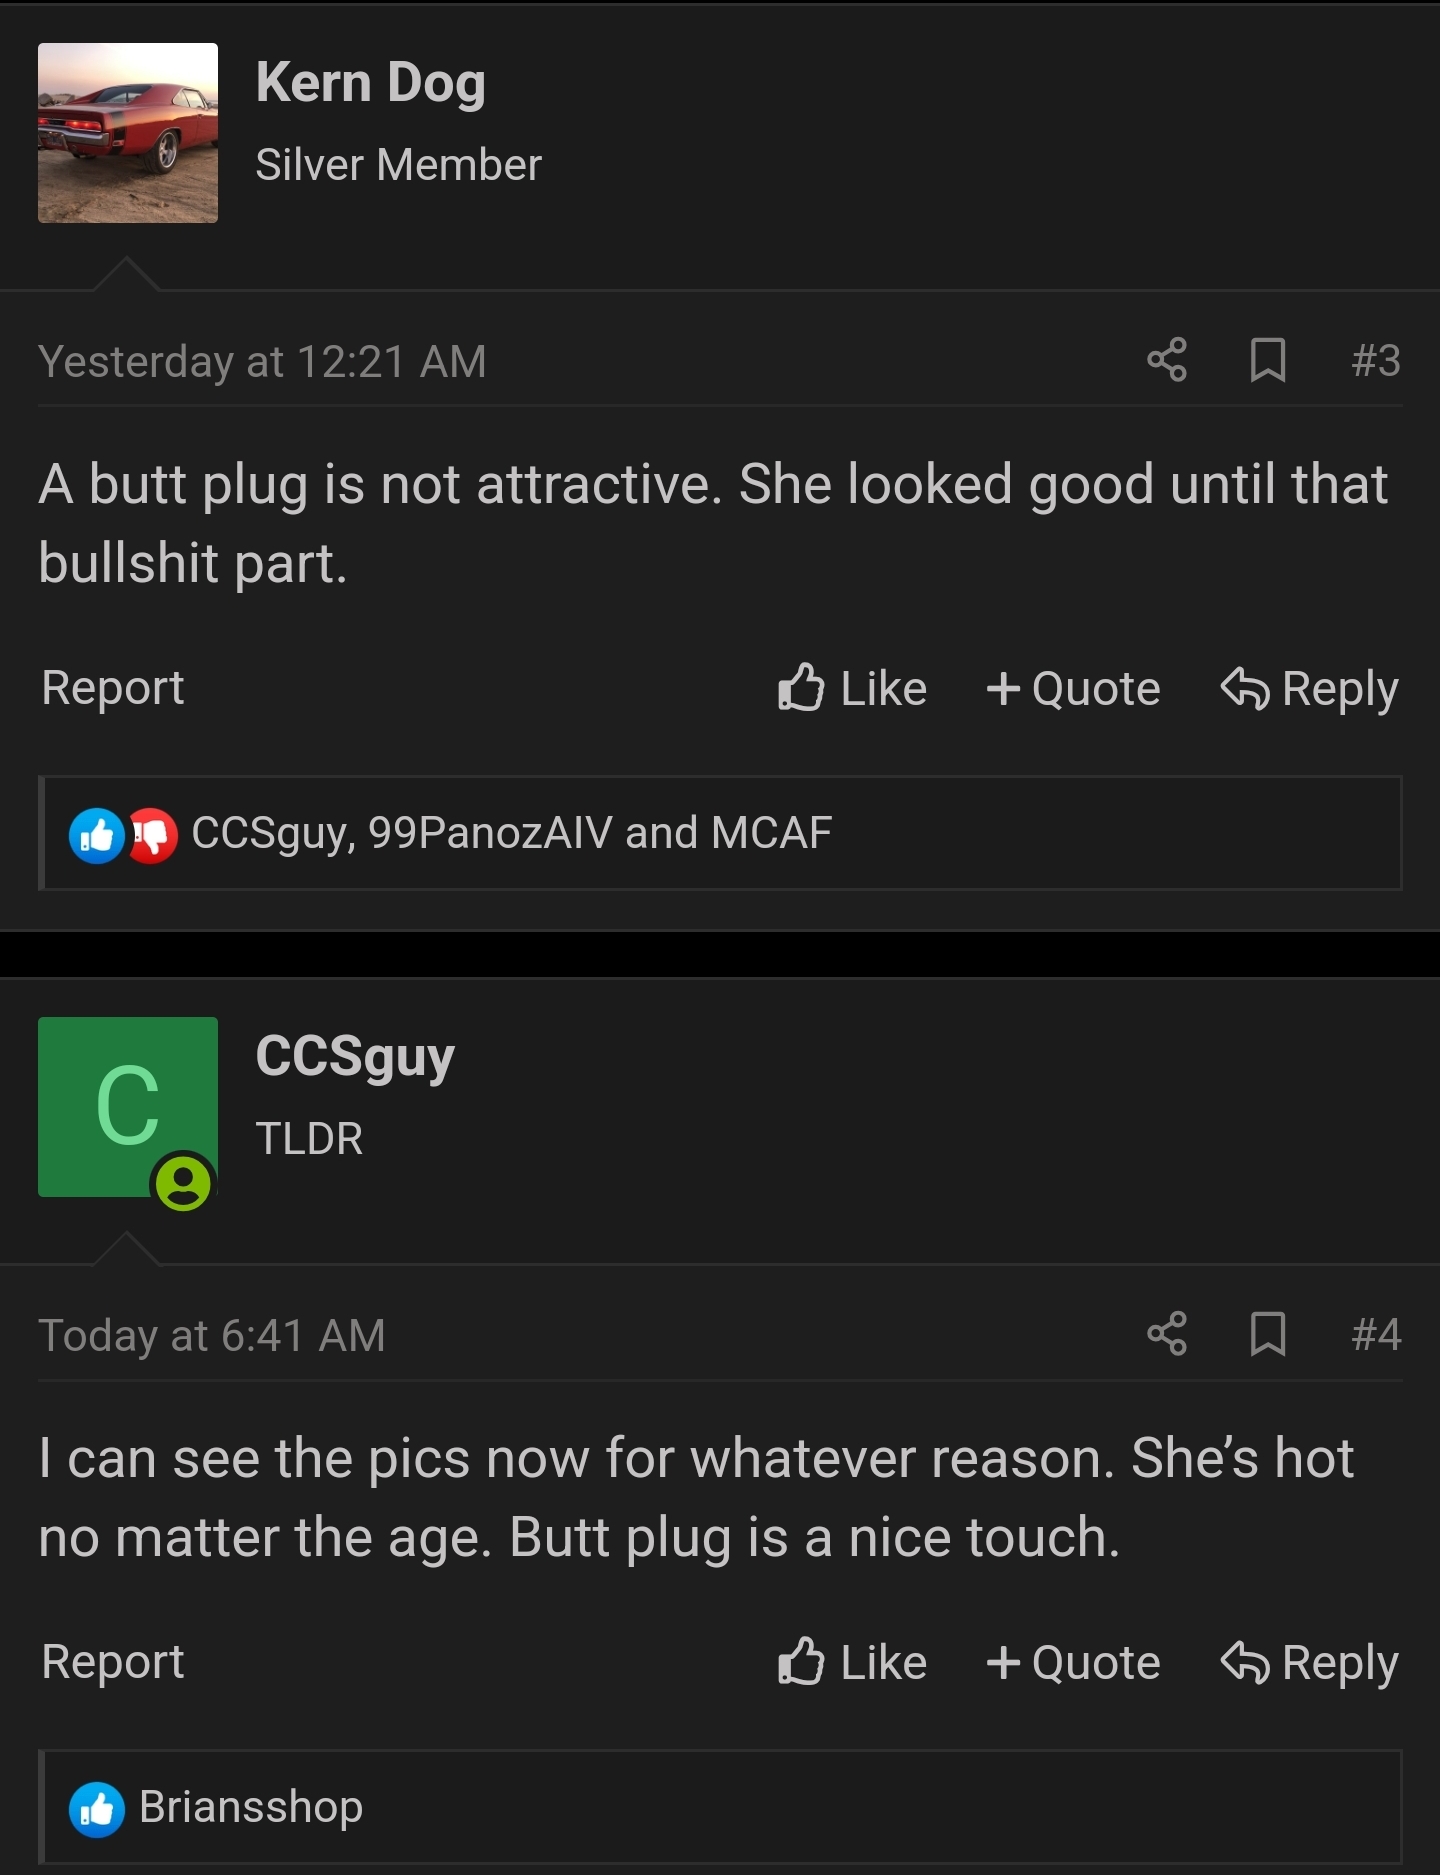Viewport: 1440px width, 1875px height.
Task: Add Kern Dog's post to quote
Action: pyautogui.click(x=1073, y=688)
